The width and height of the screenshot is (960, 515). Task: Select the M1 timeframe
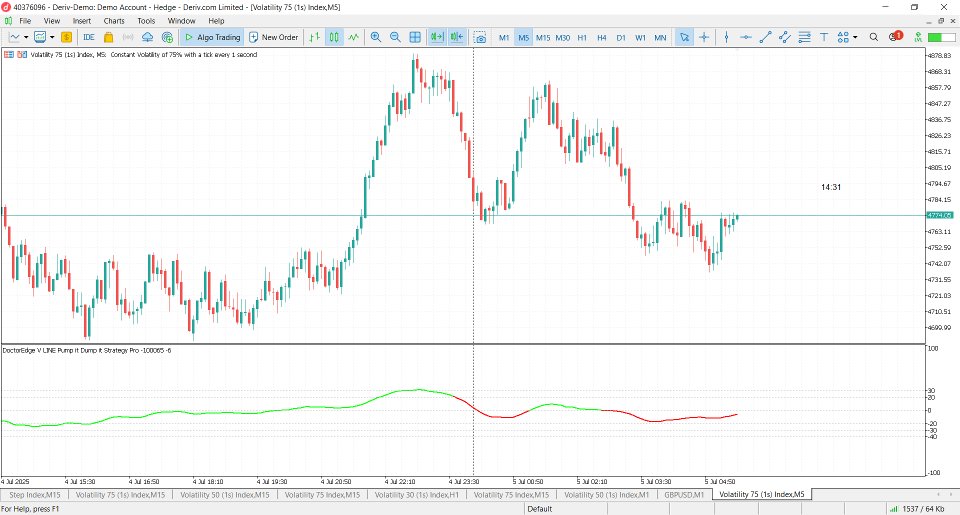tap(504, 38)
